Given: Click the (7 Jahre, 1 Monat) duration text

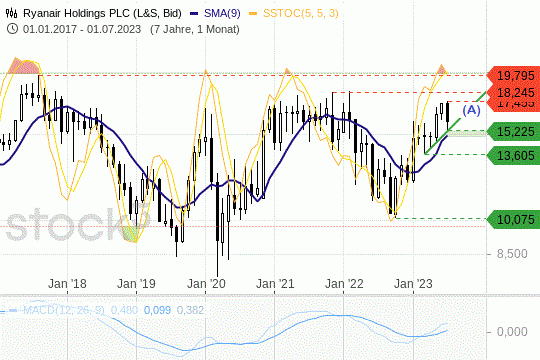Looking at the screenshot, I should 195,29.
